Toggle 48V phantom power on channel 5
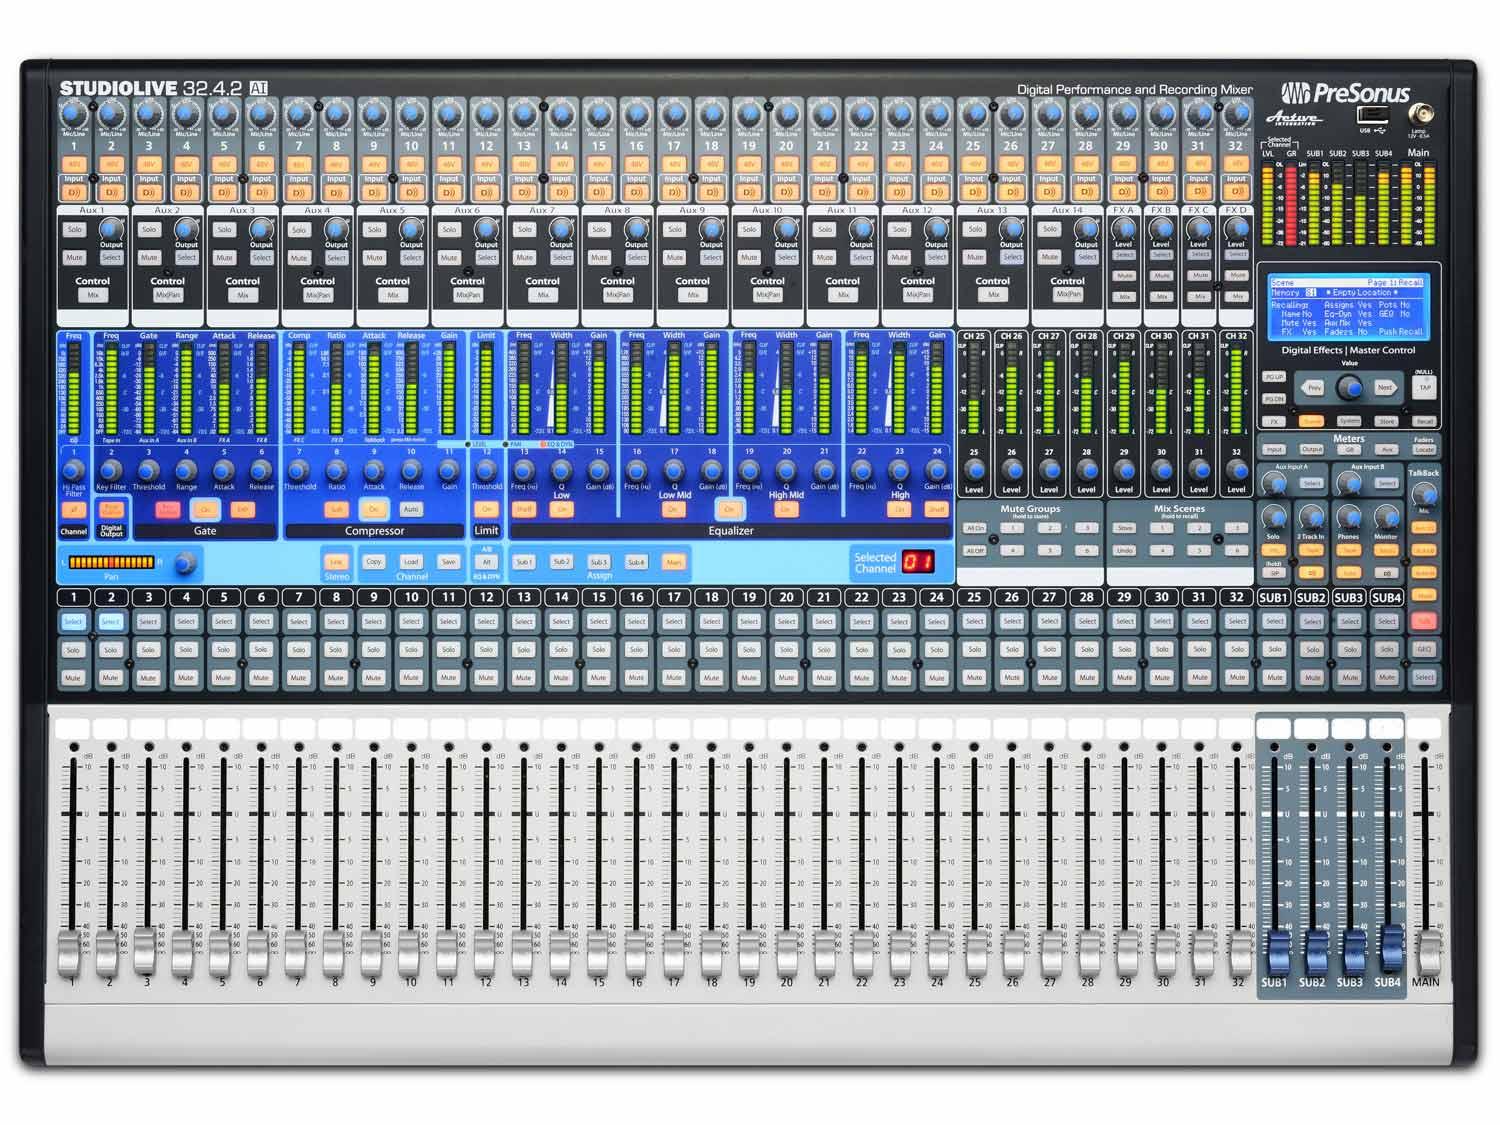Viewport: 1500px width, 1125px height. click(x=224, y=164)
